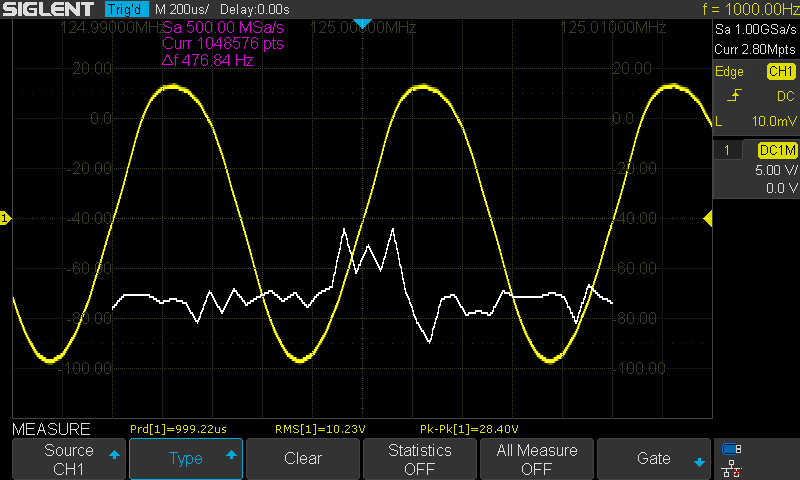Click the DC1M coupling badge
The image size is (800, 480).
coord(776,150)
